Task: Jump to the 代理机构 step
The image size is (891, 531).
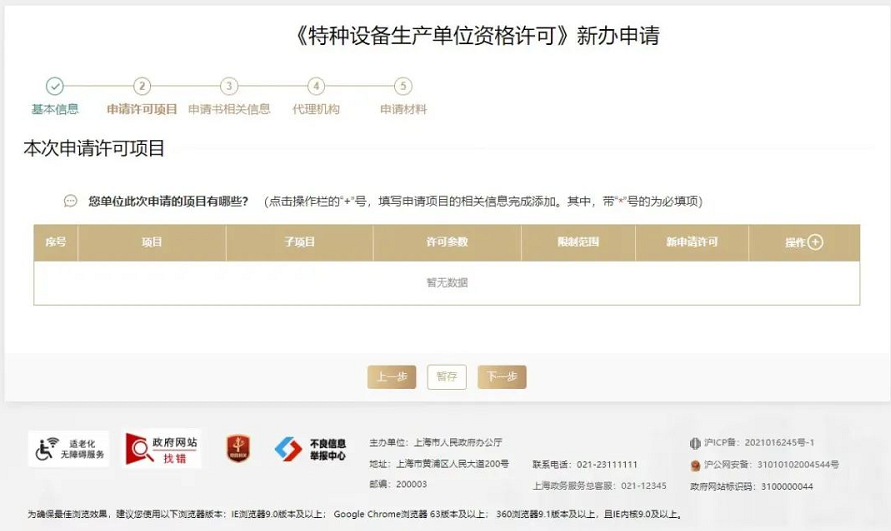Action: [316, 109]
